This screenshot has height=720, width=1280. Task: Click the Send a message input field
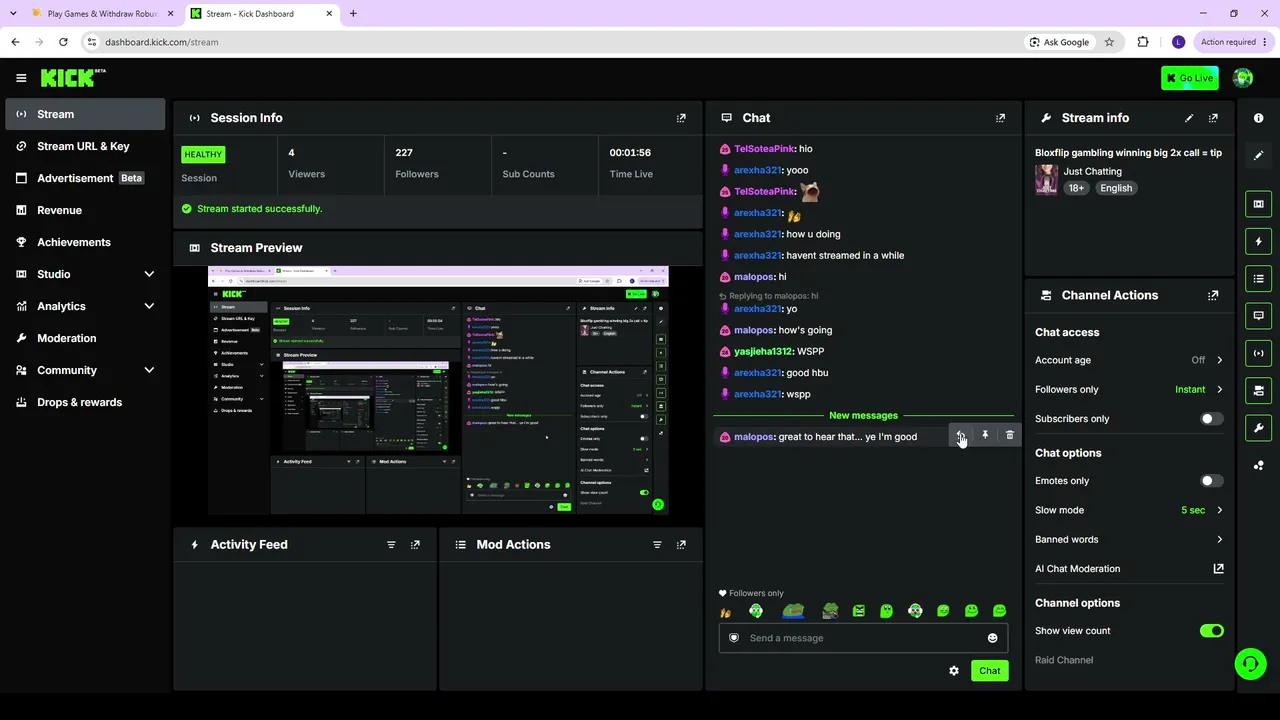click(863, 638)
